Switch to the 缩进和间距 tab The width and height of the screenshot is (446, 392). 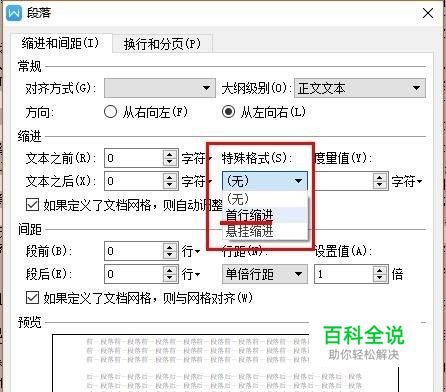coord(60,43)
